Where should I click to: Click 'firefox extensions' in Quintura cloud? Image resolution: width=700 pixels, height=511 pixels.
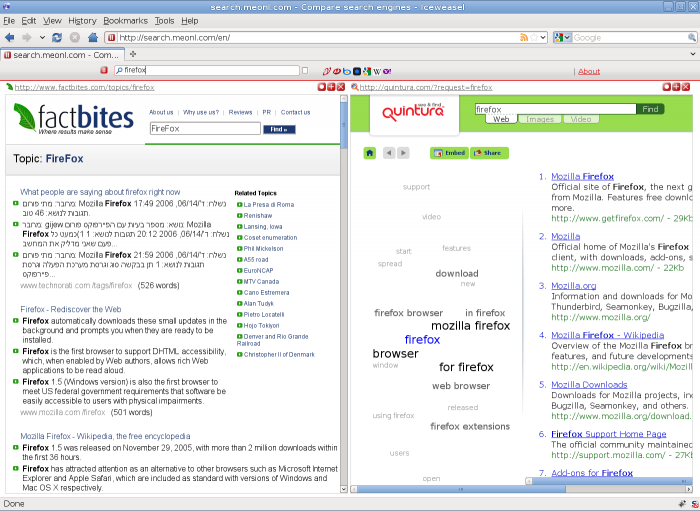click(x=470, y=427)
